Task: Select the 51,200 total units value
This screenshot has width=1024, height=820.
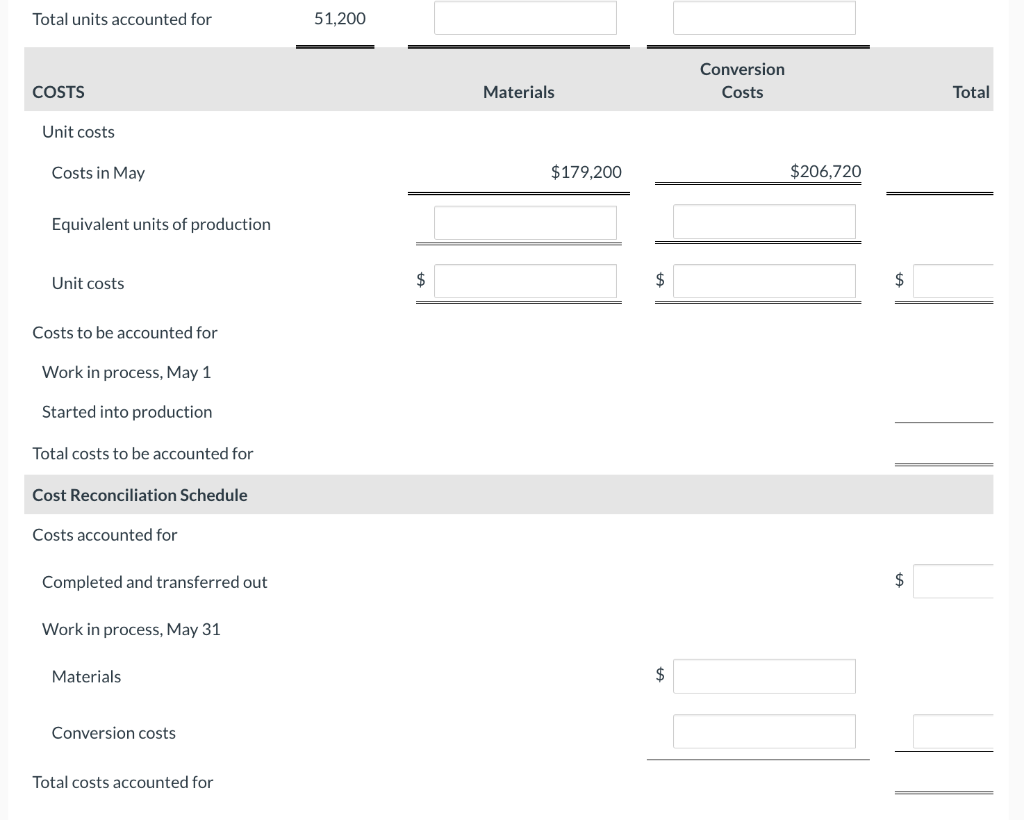Action: tap(339, 18)
